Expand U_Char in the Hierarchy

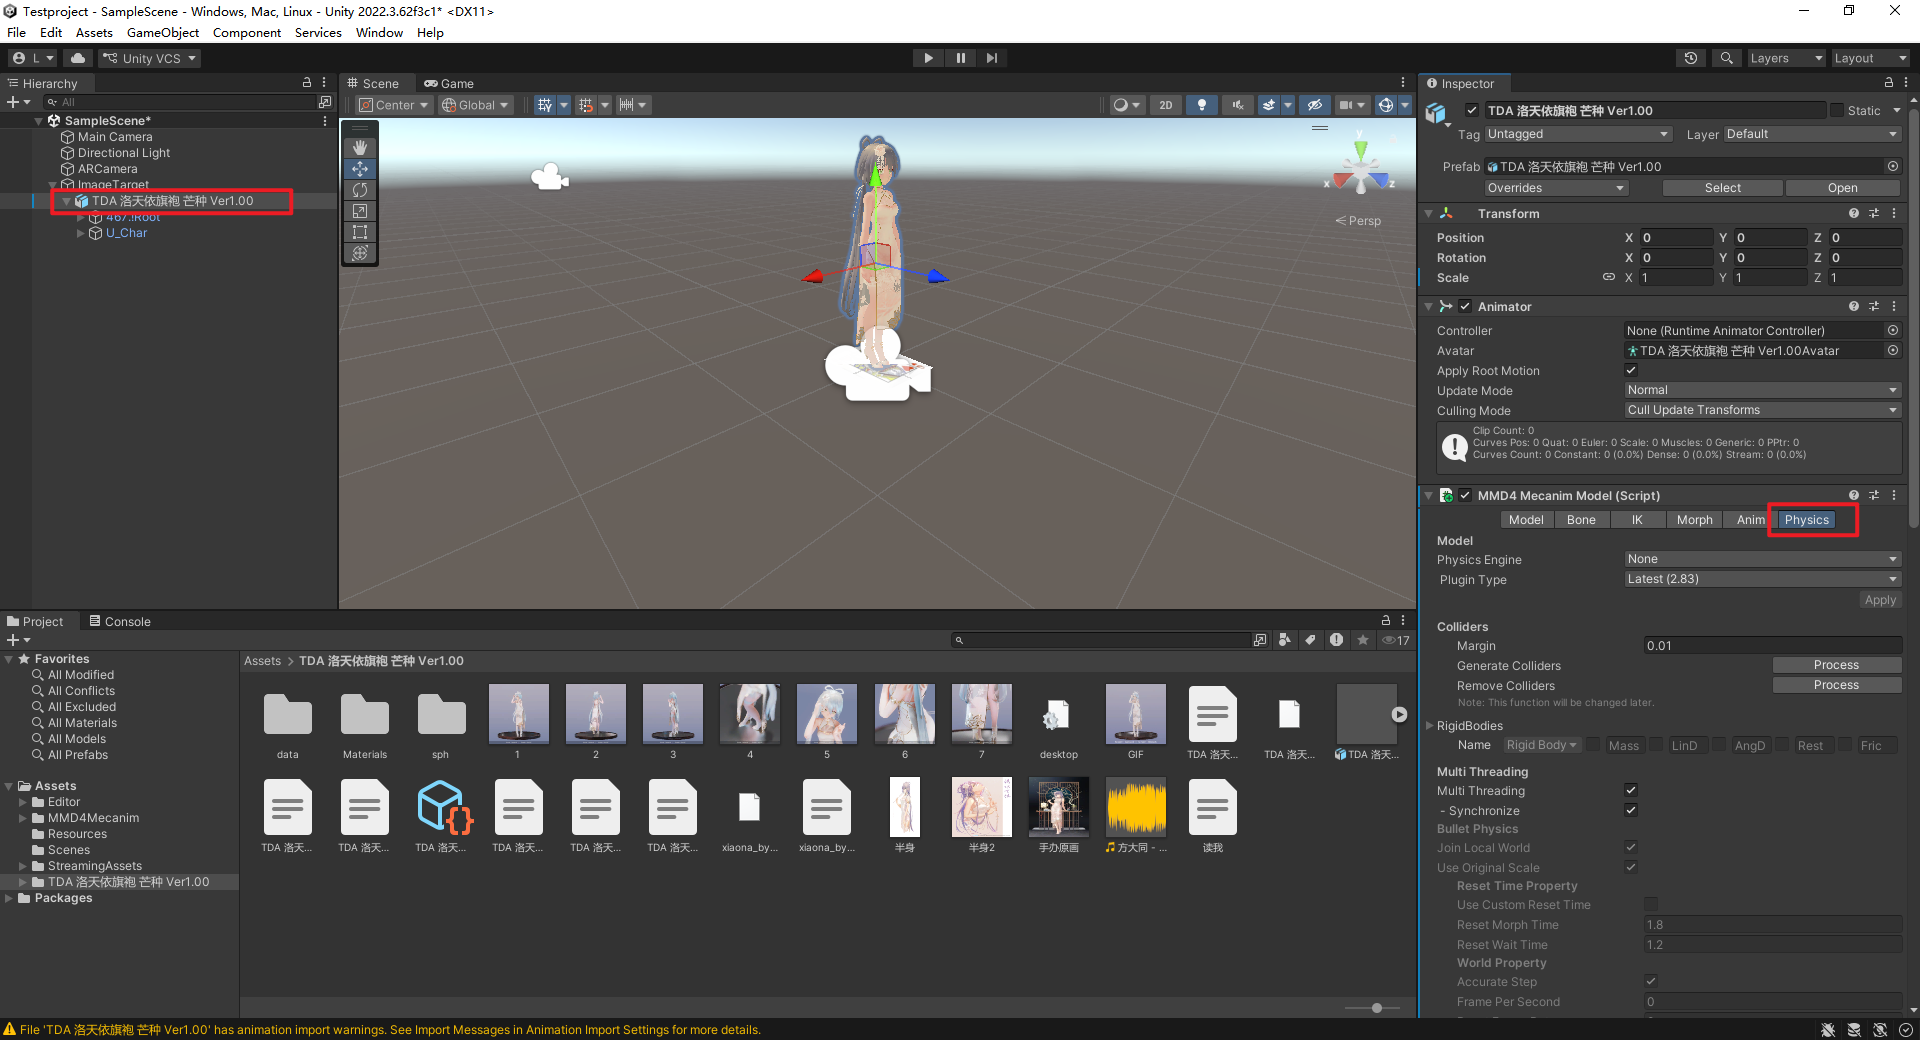(81, 233)
